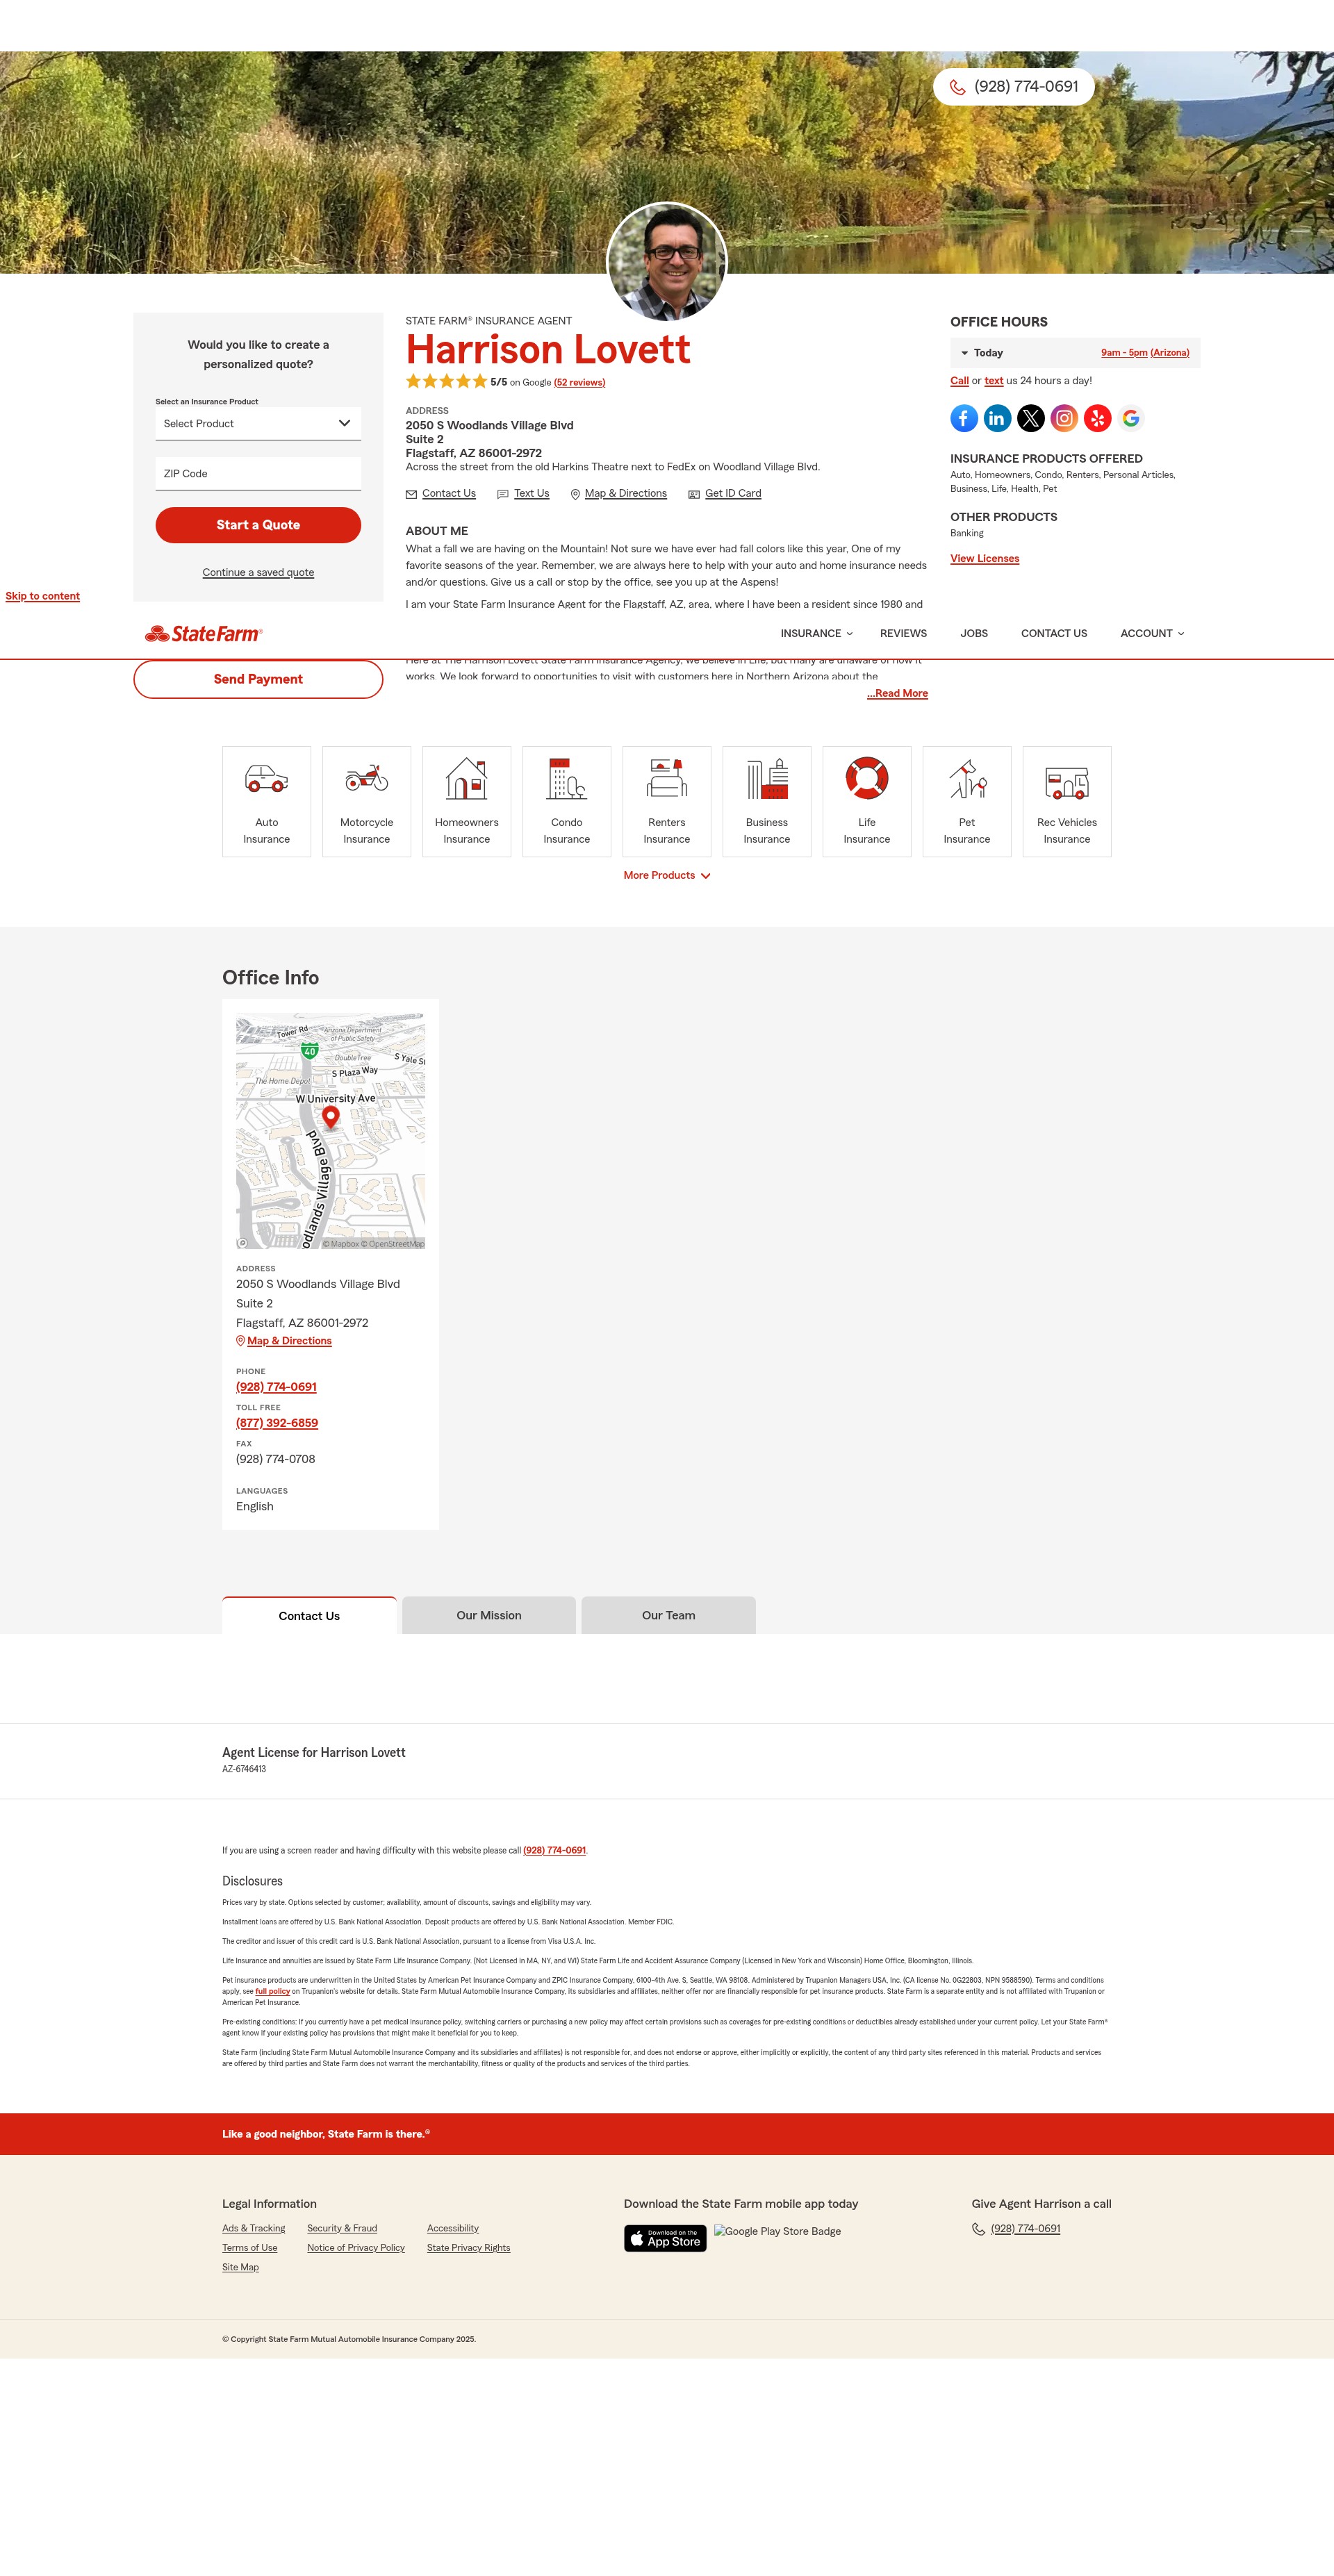Open the State Privacy Rights link

(x=468, y=2247)
